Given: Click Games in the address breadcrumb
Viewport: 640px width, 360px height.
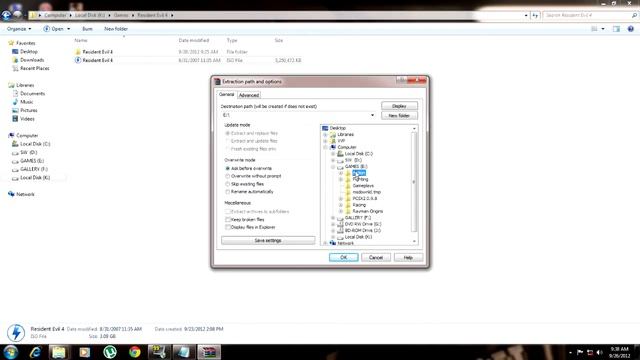Looking at the screenshot, I should point(121,15).
